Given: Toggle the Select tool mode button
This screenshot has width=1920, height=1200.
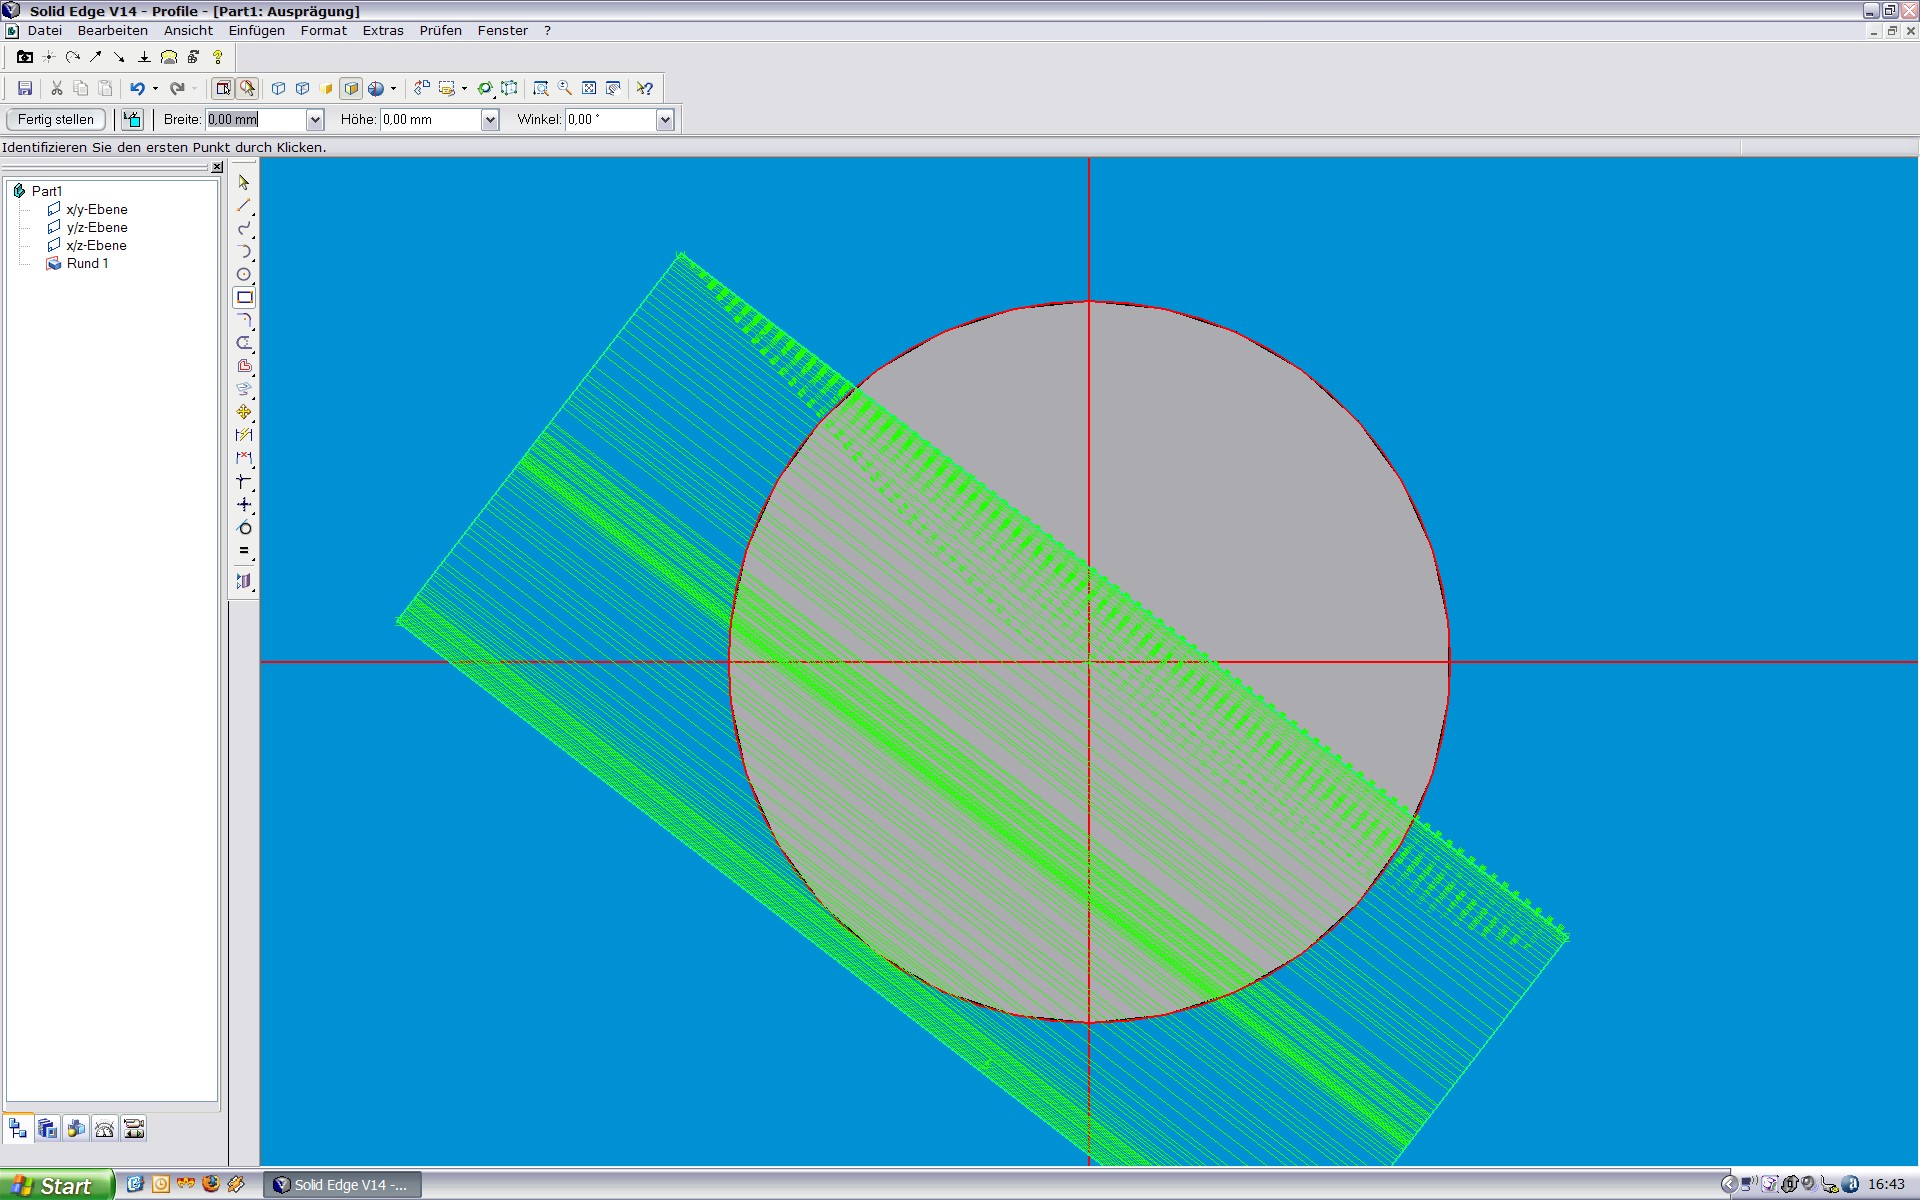Looking at the screenshot, I should (223, 88).
